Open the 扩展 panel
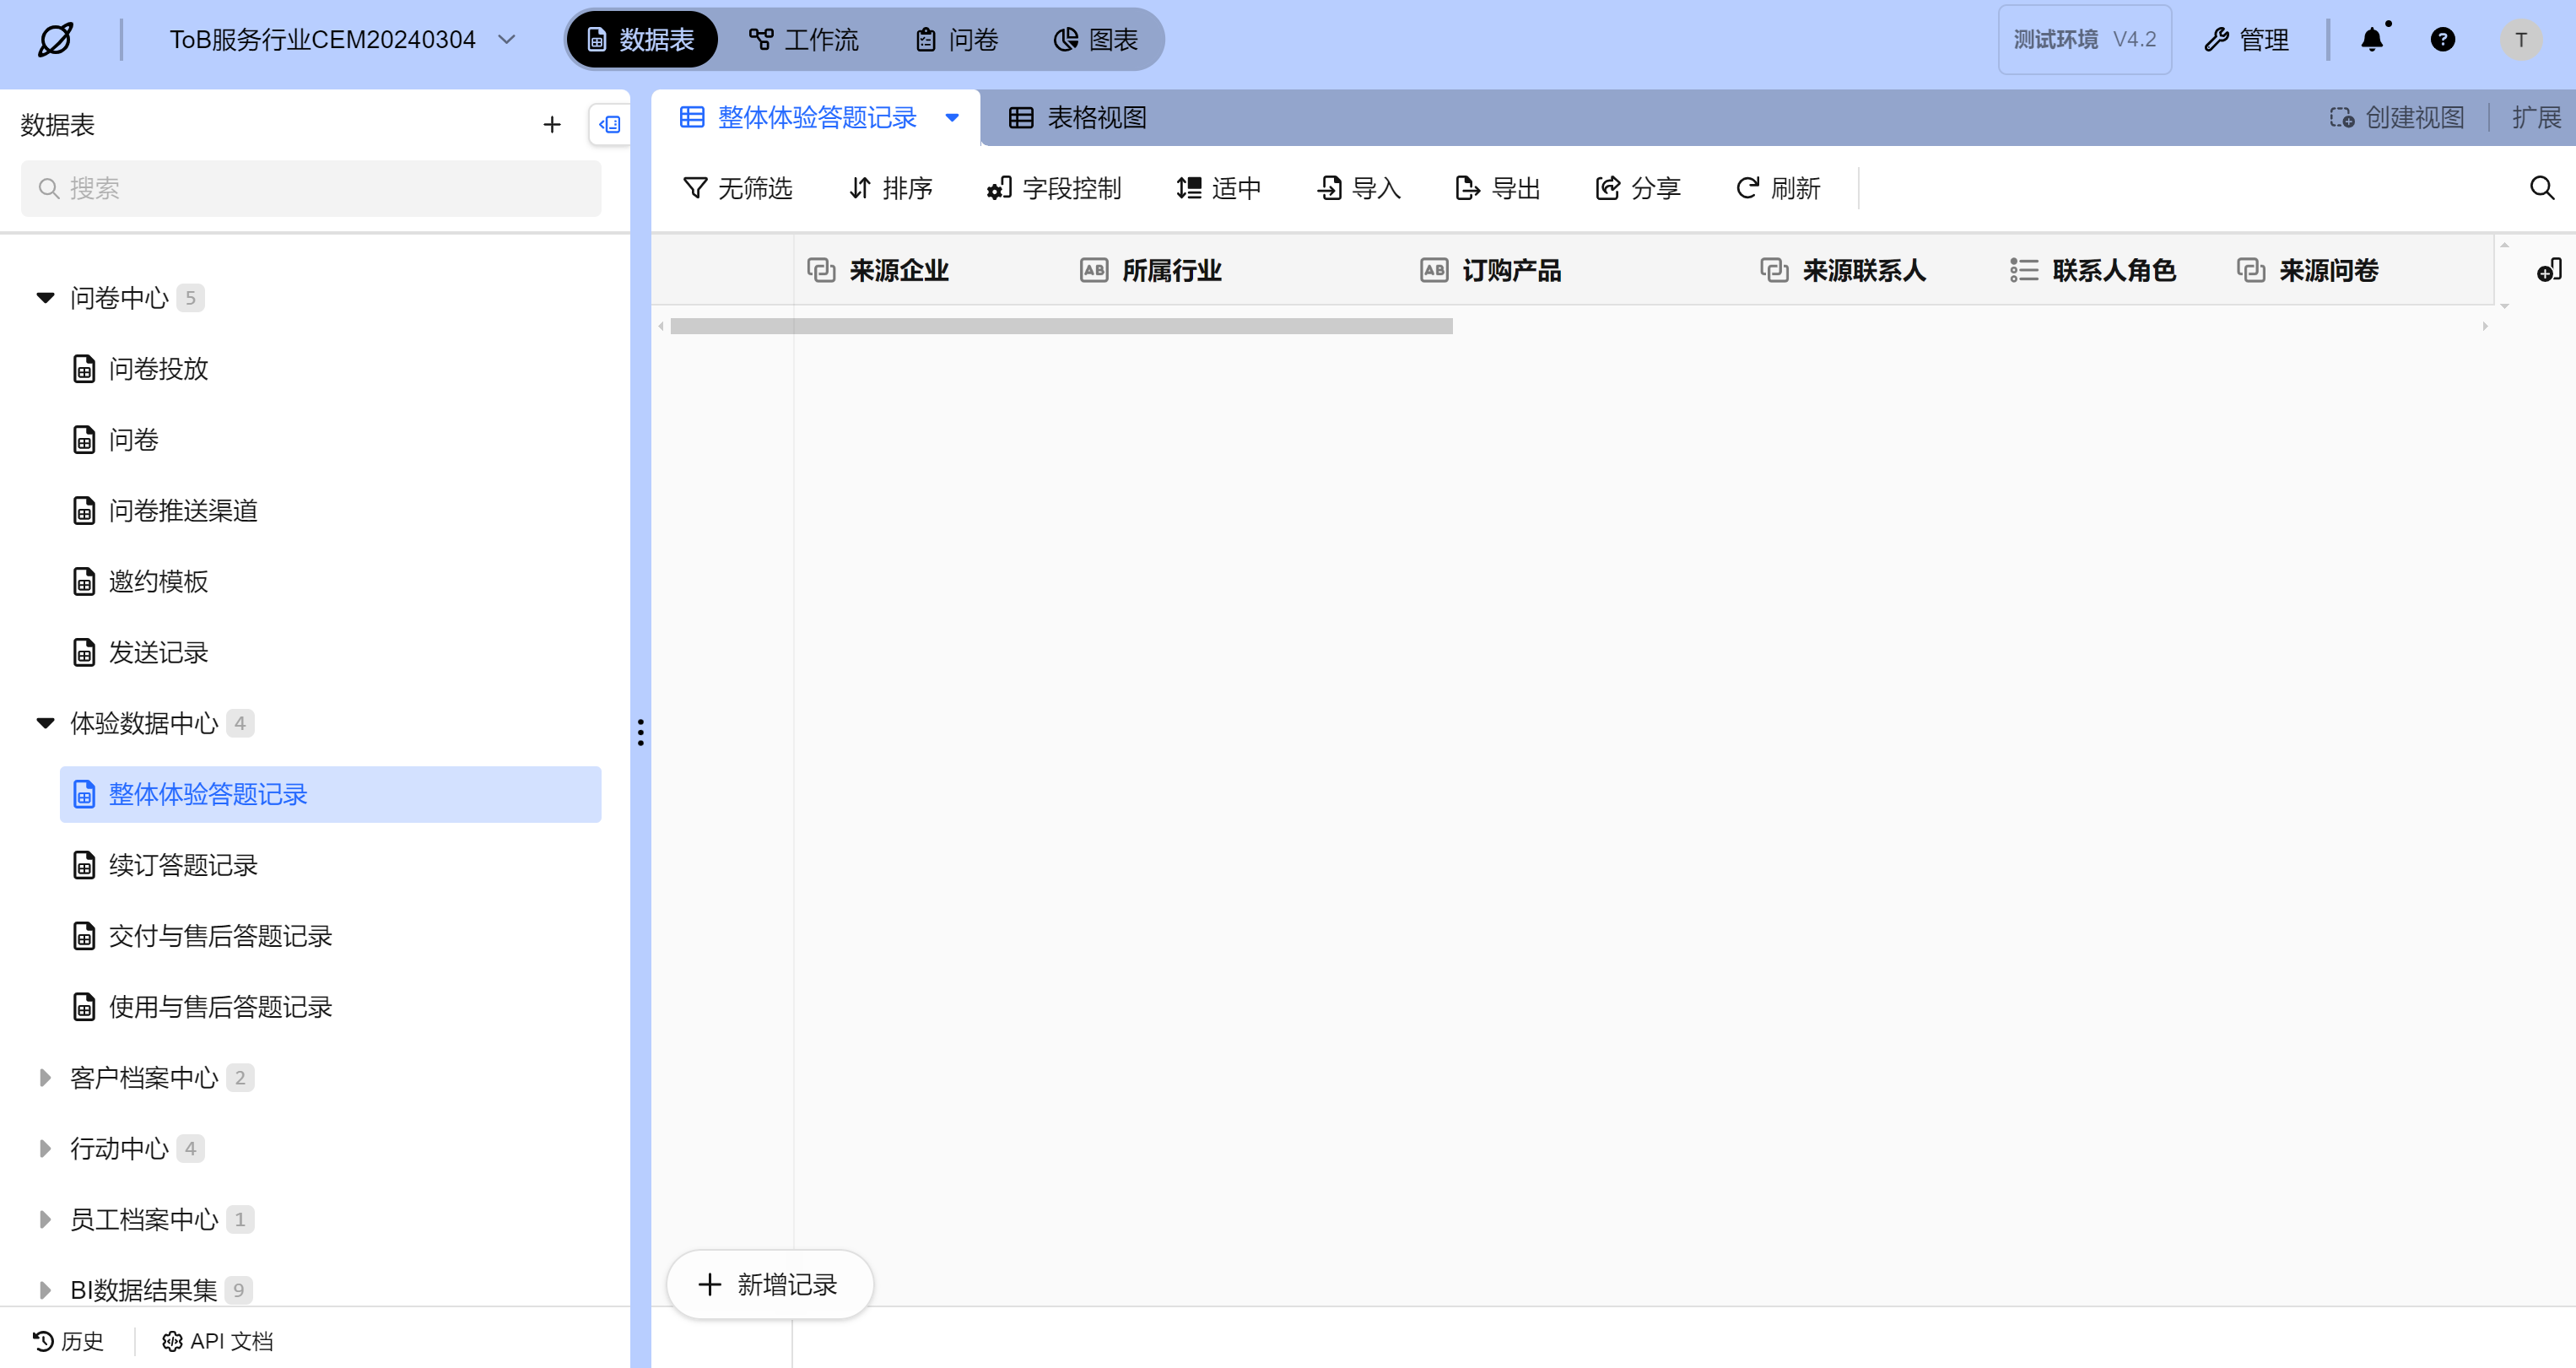Image resolution: width=2576 pixels, height=1368 pixels. tap(2536, 118)
